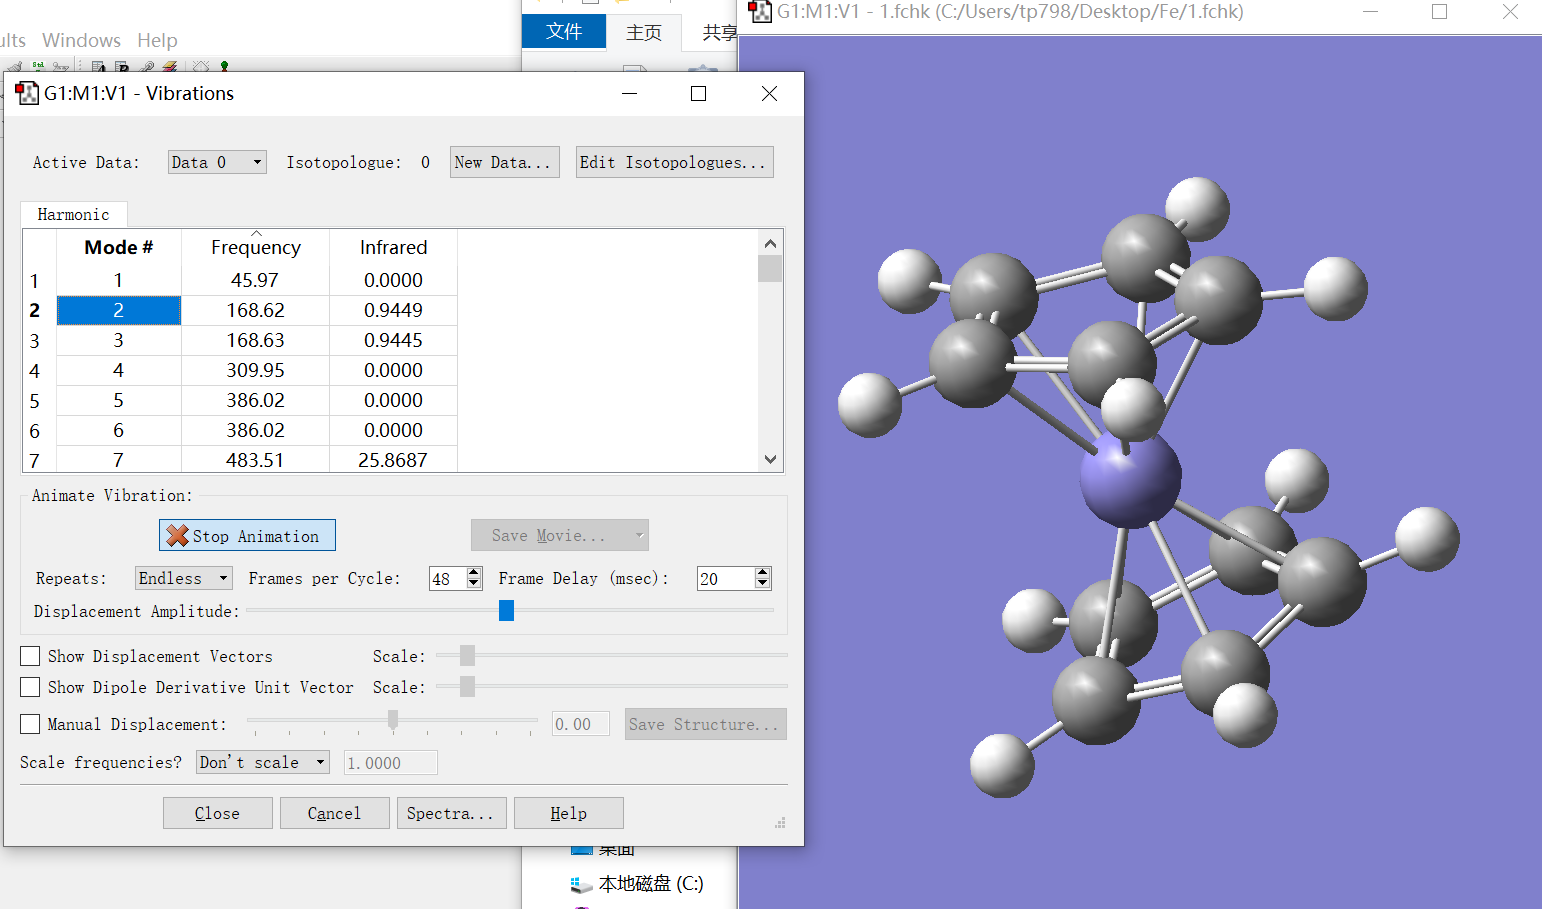
Task: Click the 1.fchk molecule window title icon
Action: pyautogui.click(x=760, y=12)
